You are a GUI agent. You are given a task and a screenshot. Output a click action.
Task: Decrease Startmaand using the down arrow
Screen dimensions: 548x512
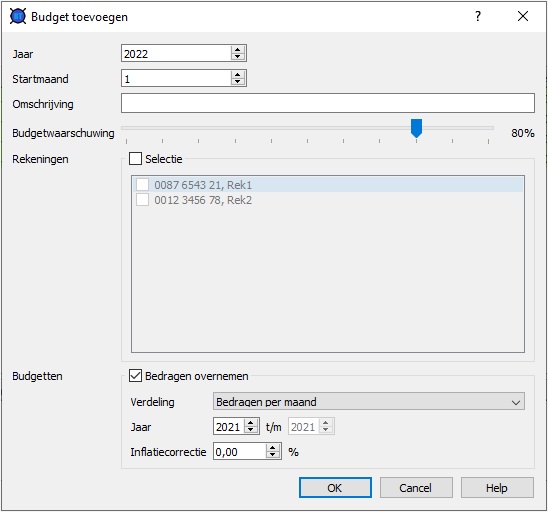coord(238,81)
